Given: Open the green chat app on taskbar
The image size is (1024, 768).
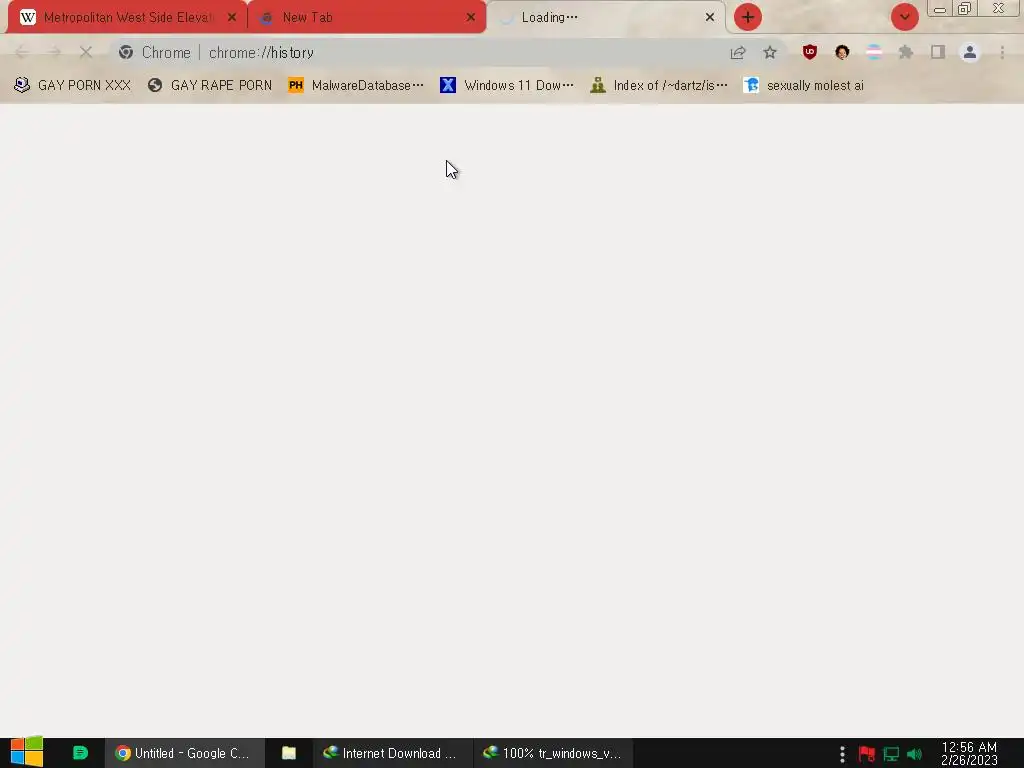Looking at the screenshot, I should (80, 753).
